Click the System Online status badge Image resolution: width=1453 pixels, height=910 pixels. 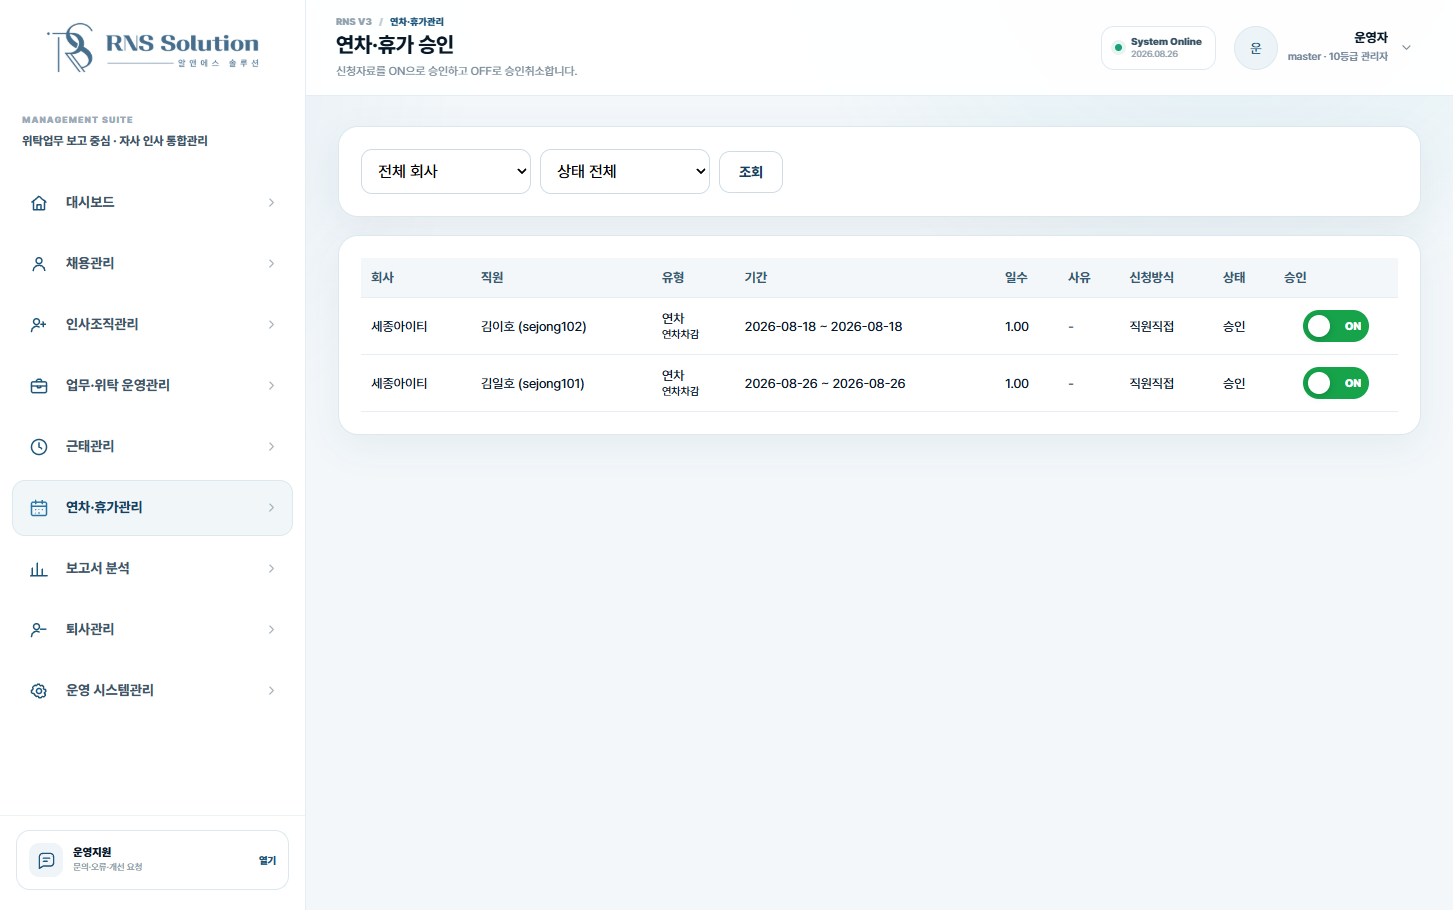click(x=1158, y=48)
